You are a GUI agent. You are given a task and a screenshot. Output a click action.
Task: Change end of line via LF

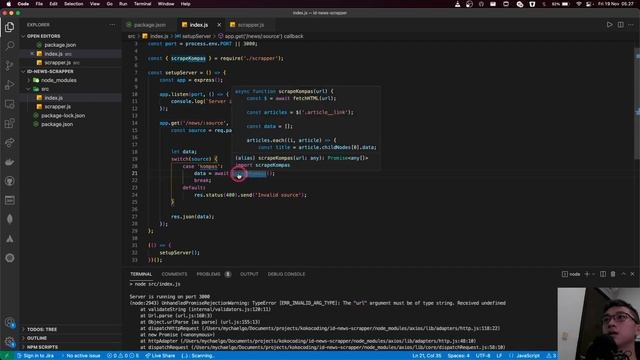499,356
